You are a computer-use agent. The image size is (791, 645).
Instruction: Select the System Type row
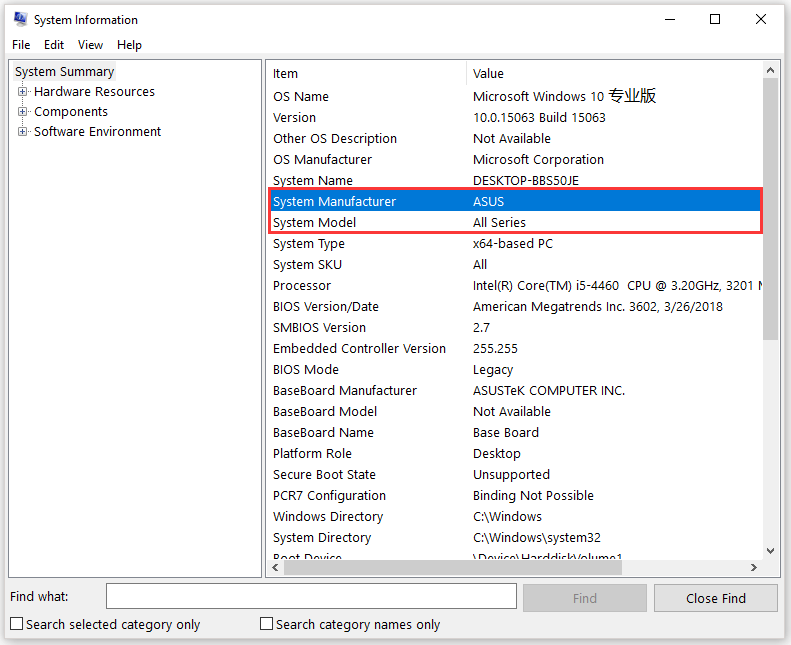[515, 244]
